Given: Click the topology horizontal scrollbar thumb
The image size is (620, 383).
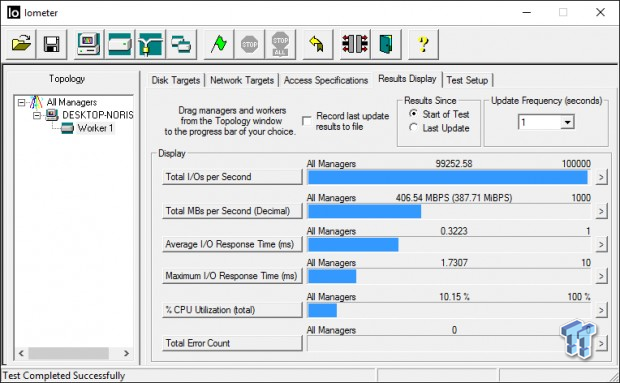Looking at the screenshot, I should coord(68,353).
